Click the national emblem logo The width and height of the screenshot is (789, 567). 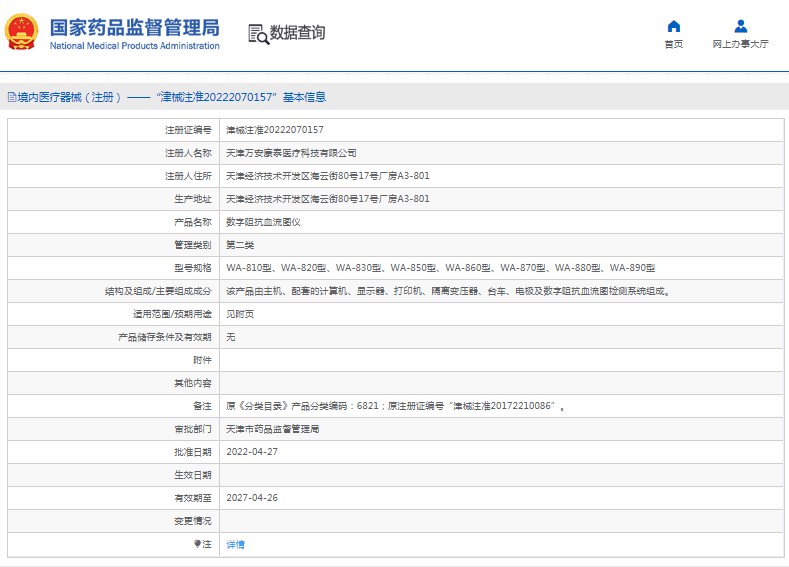pos(21,32)
